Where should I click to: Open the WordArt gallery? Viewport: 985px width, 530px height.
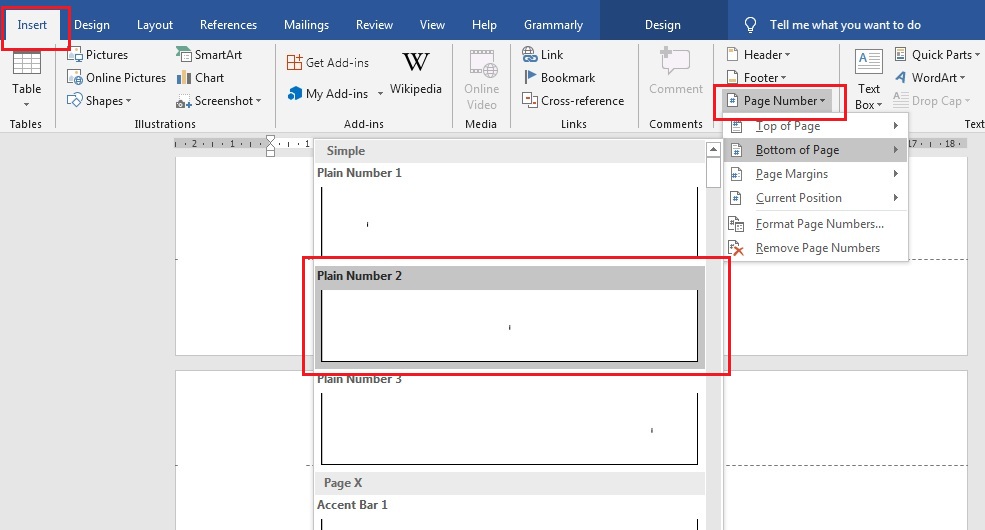pyautogui.click(x=932, y=78)
